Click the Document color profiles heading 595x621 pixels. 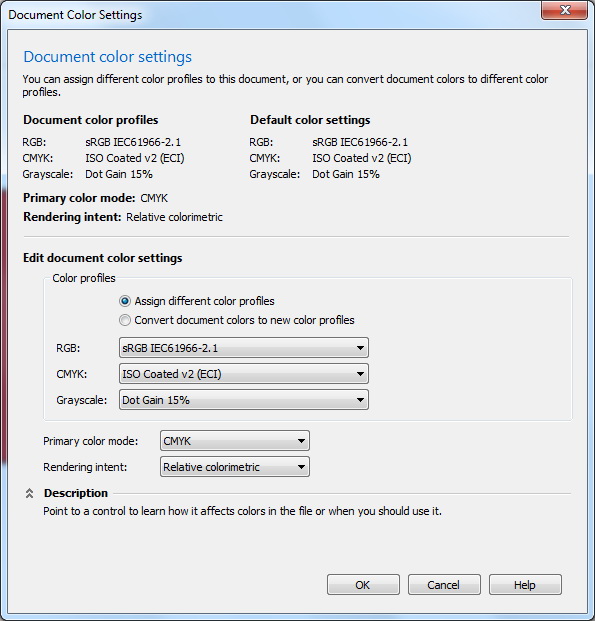[91, 120]
